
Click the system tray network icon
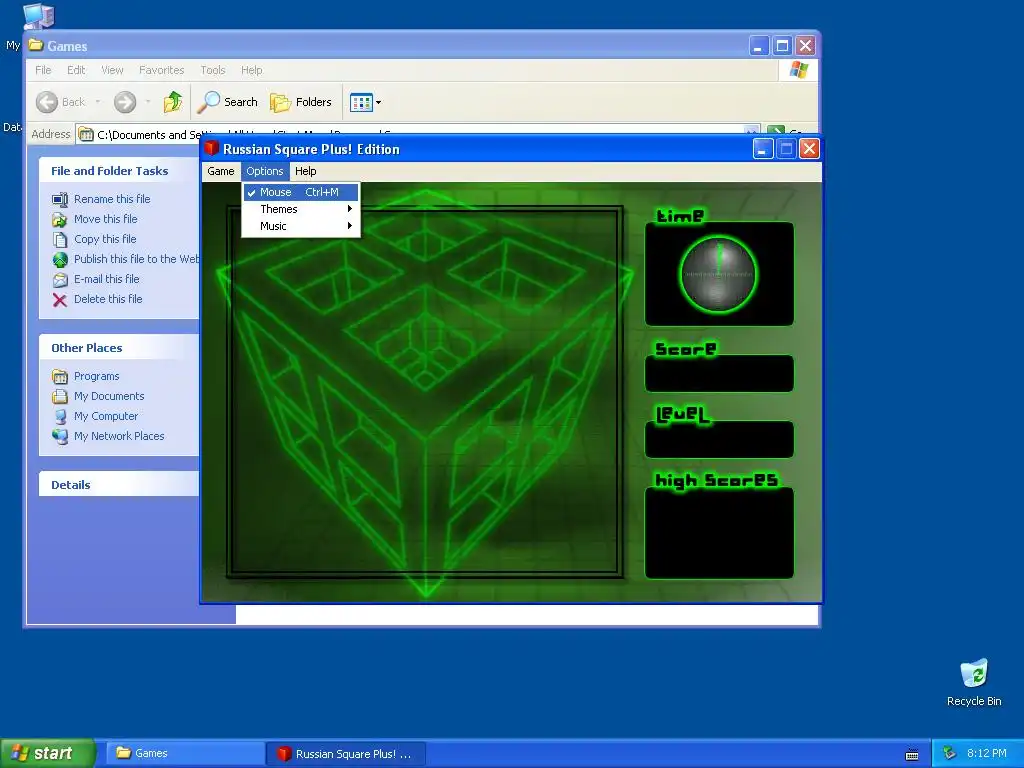pos(949,754)
